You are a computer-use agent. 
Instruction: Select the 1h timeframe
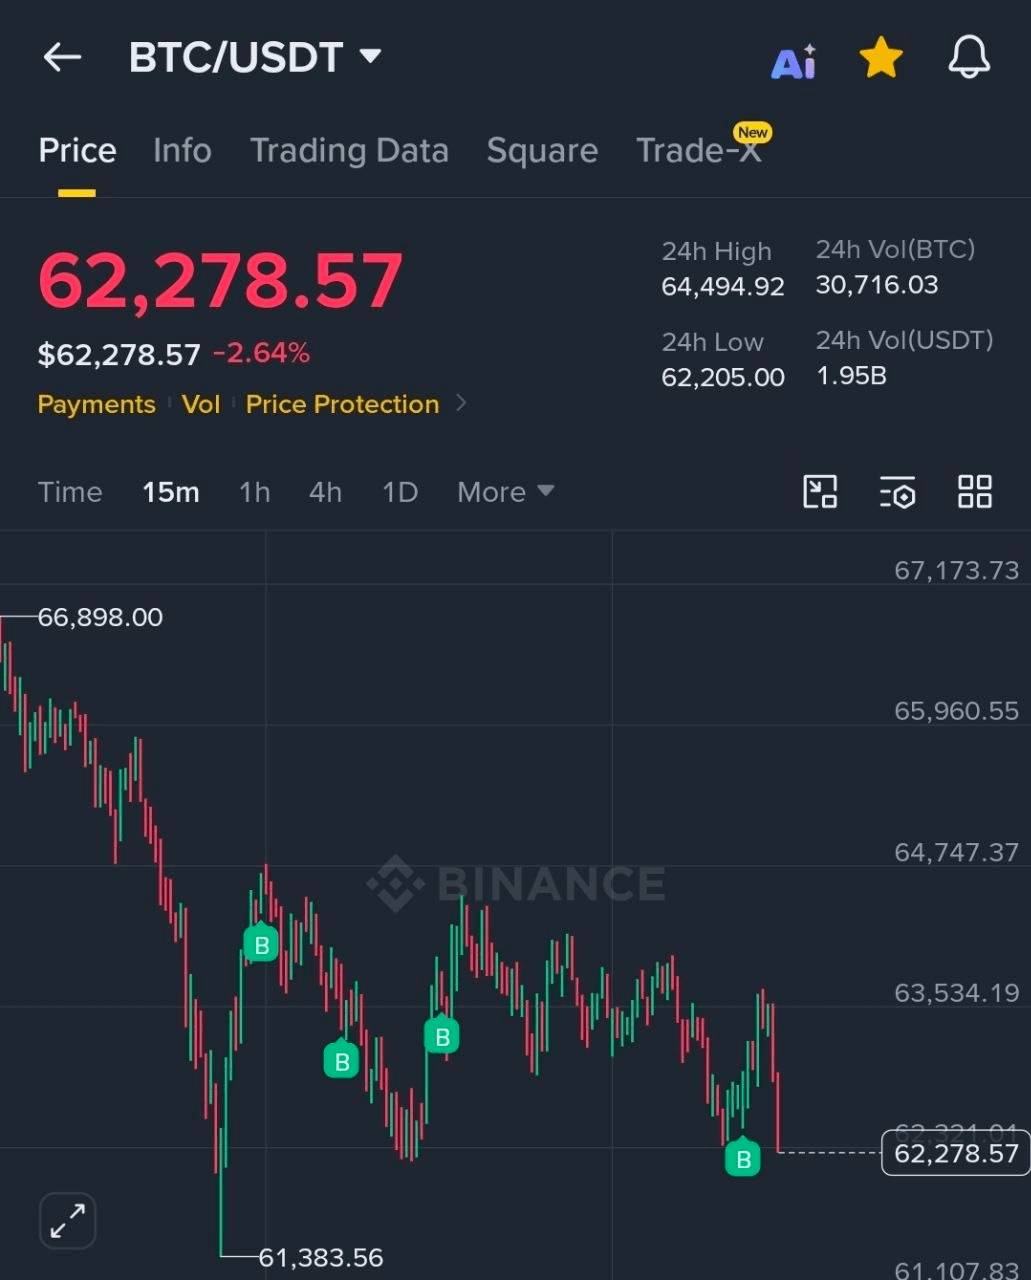click(254, 492)
